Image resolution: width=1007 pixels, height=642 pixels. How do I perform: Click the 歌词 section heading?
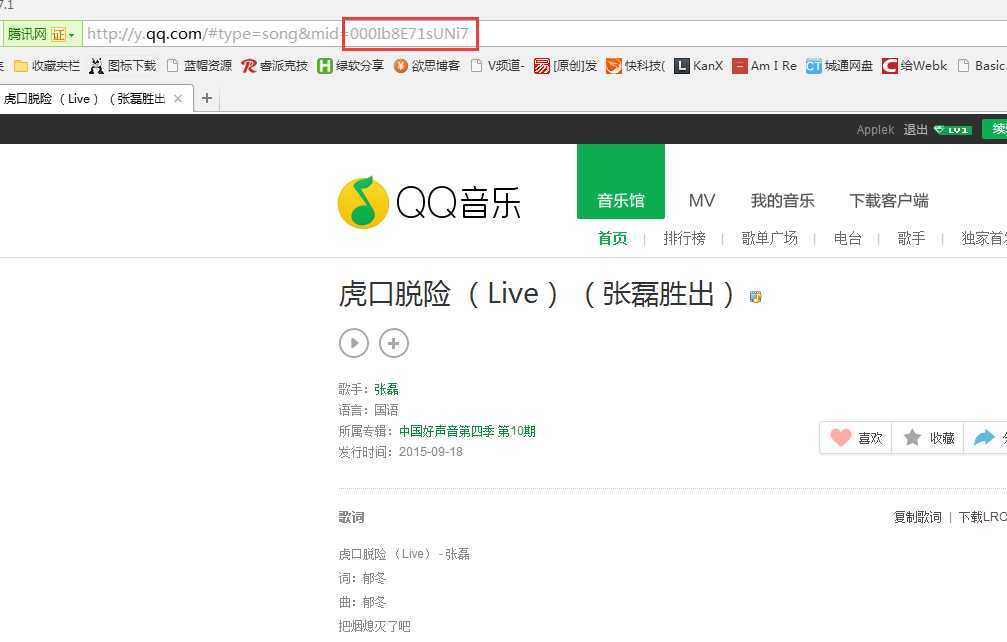tap(351, 517)
